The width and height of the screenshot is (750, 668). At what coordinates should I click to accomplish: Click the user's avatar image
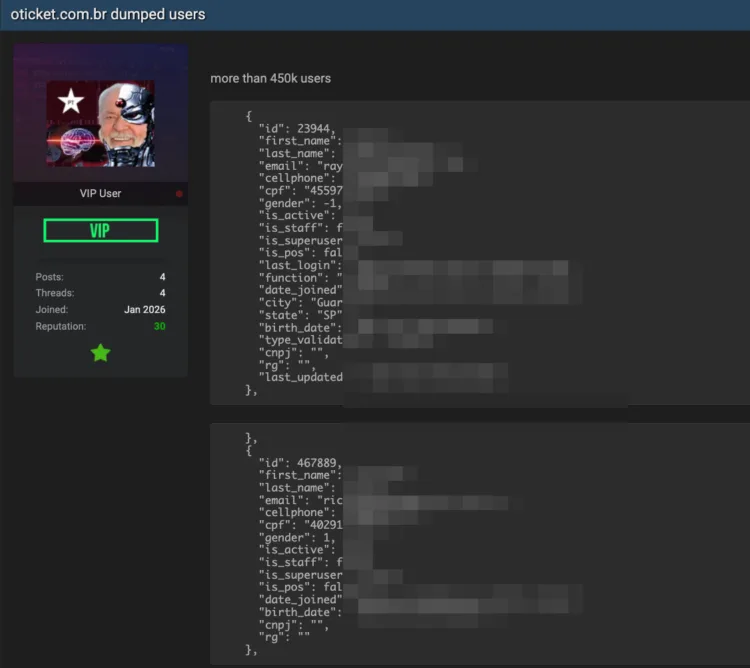point(100,124)
